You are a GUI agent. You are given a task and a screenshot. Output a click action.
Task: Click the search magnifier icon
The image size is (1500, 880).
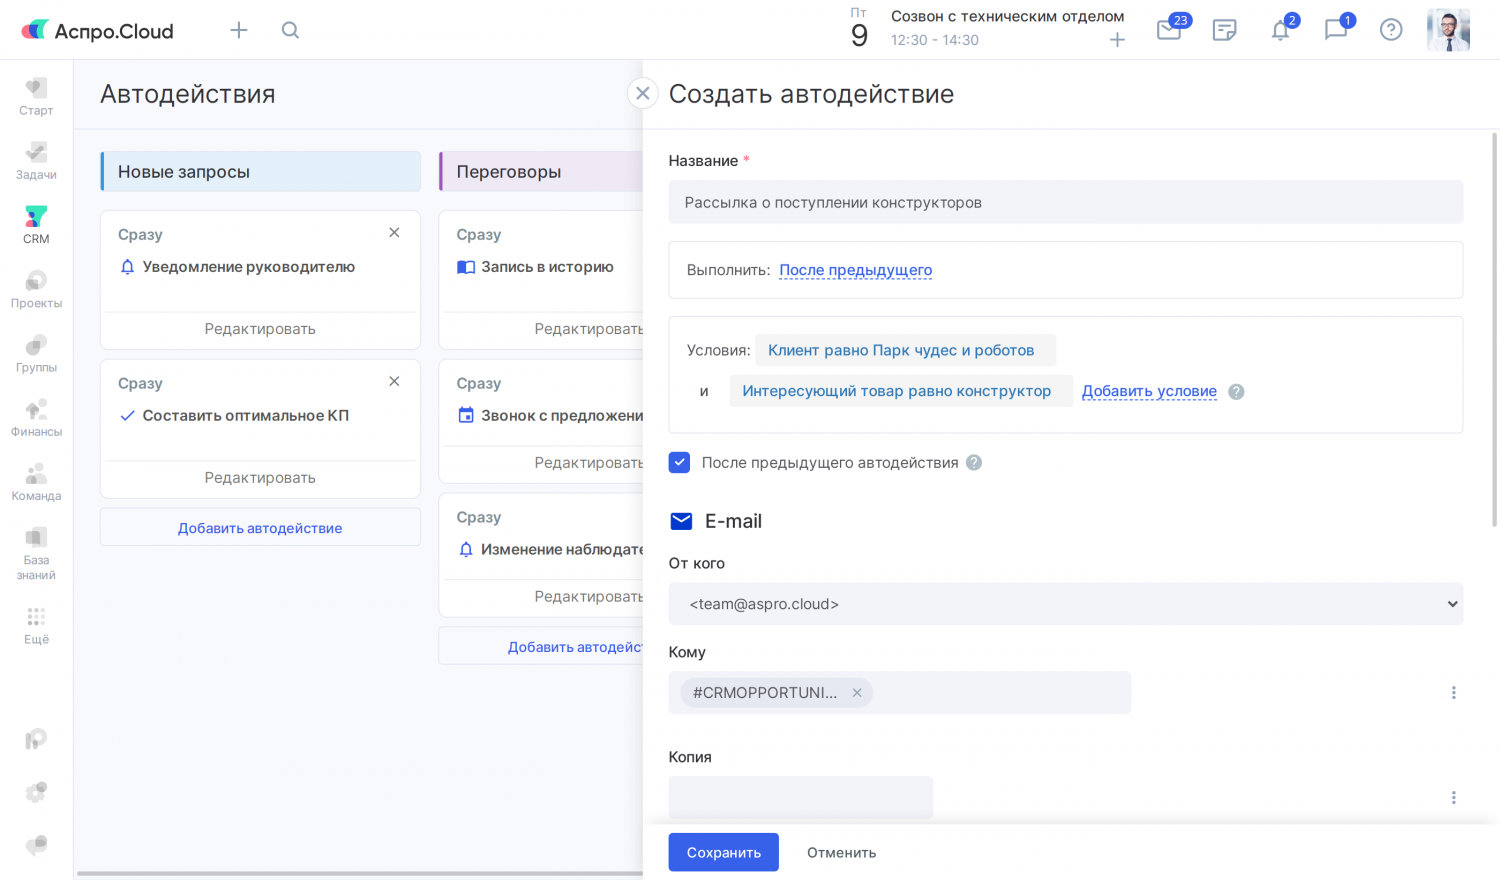290,30
